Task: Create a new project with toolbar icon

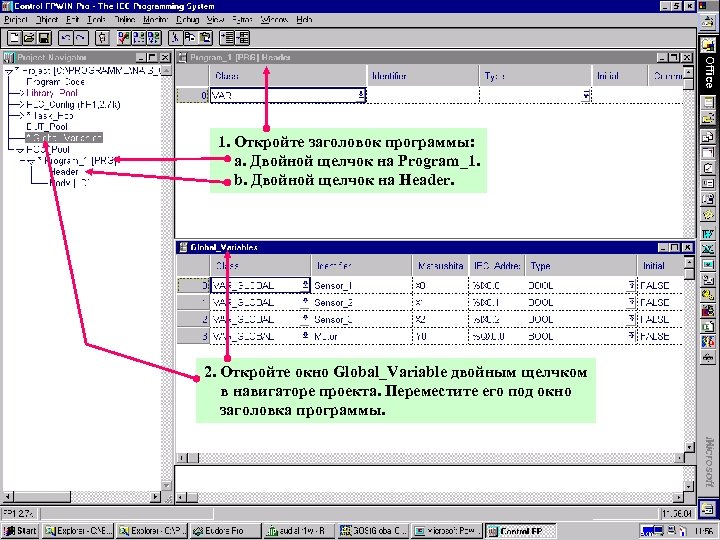Action: (14, 38)
